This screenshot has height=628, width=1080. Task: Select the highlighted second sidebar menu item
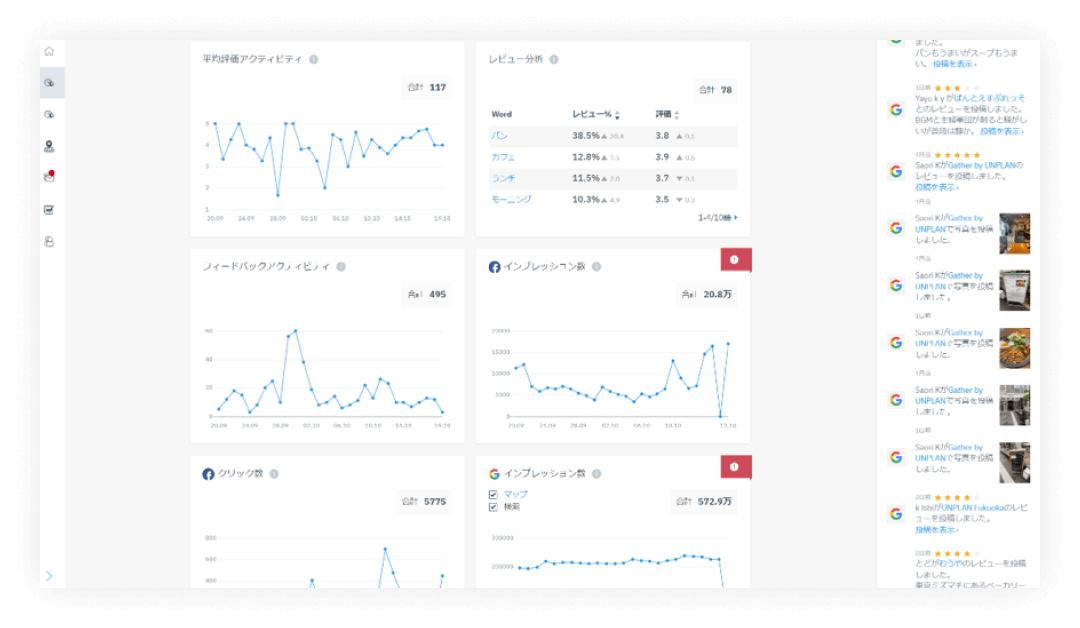[49, 83]
